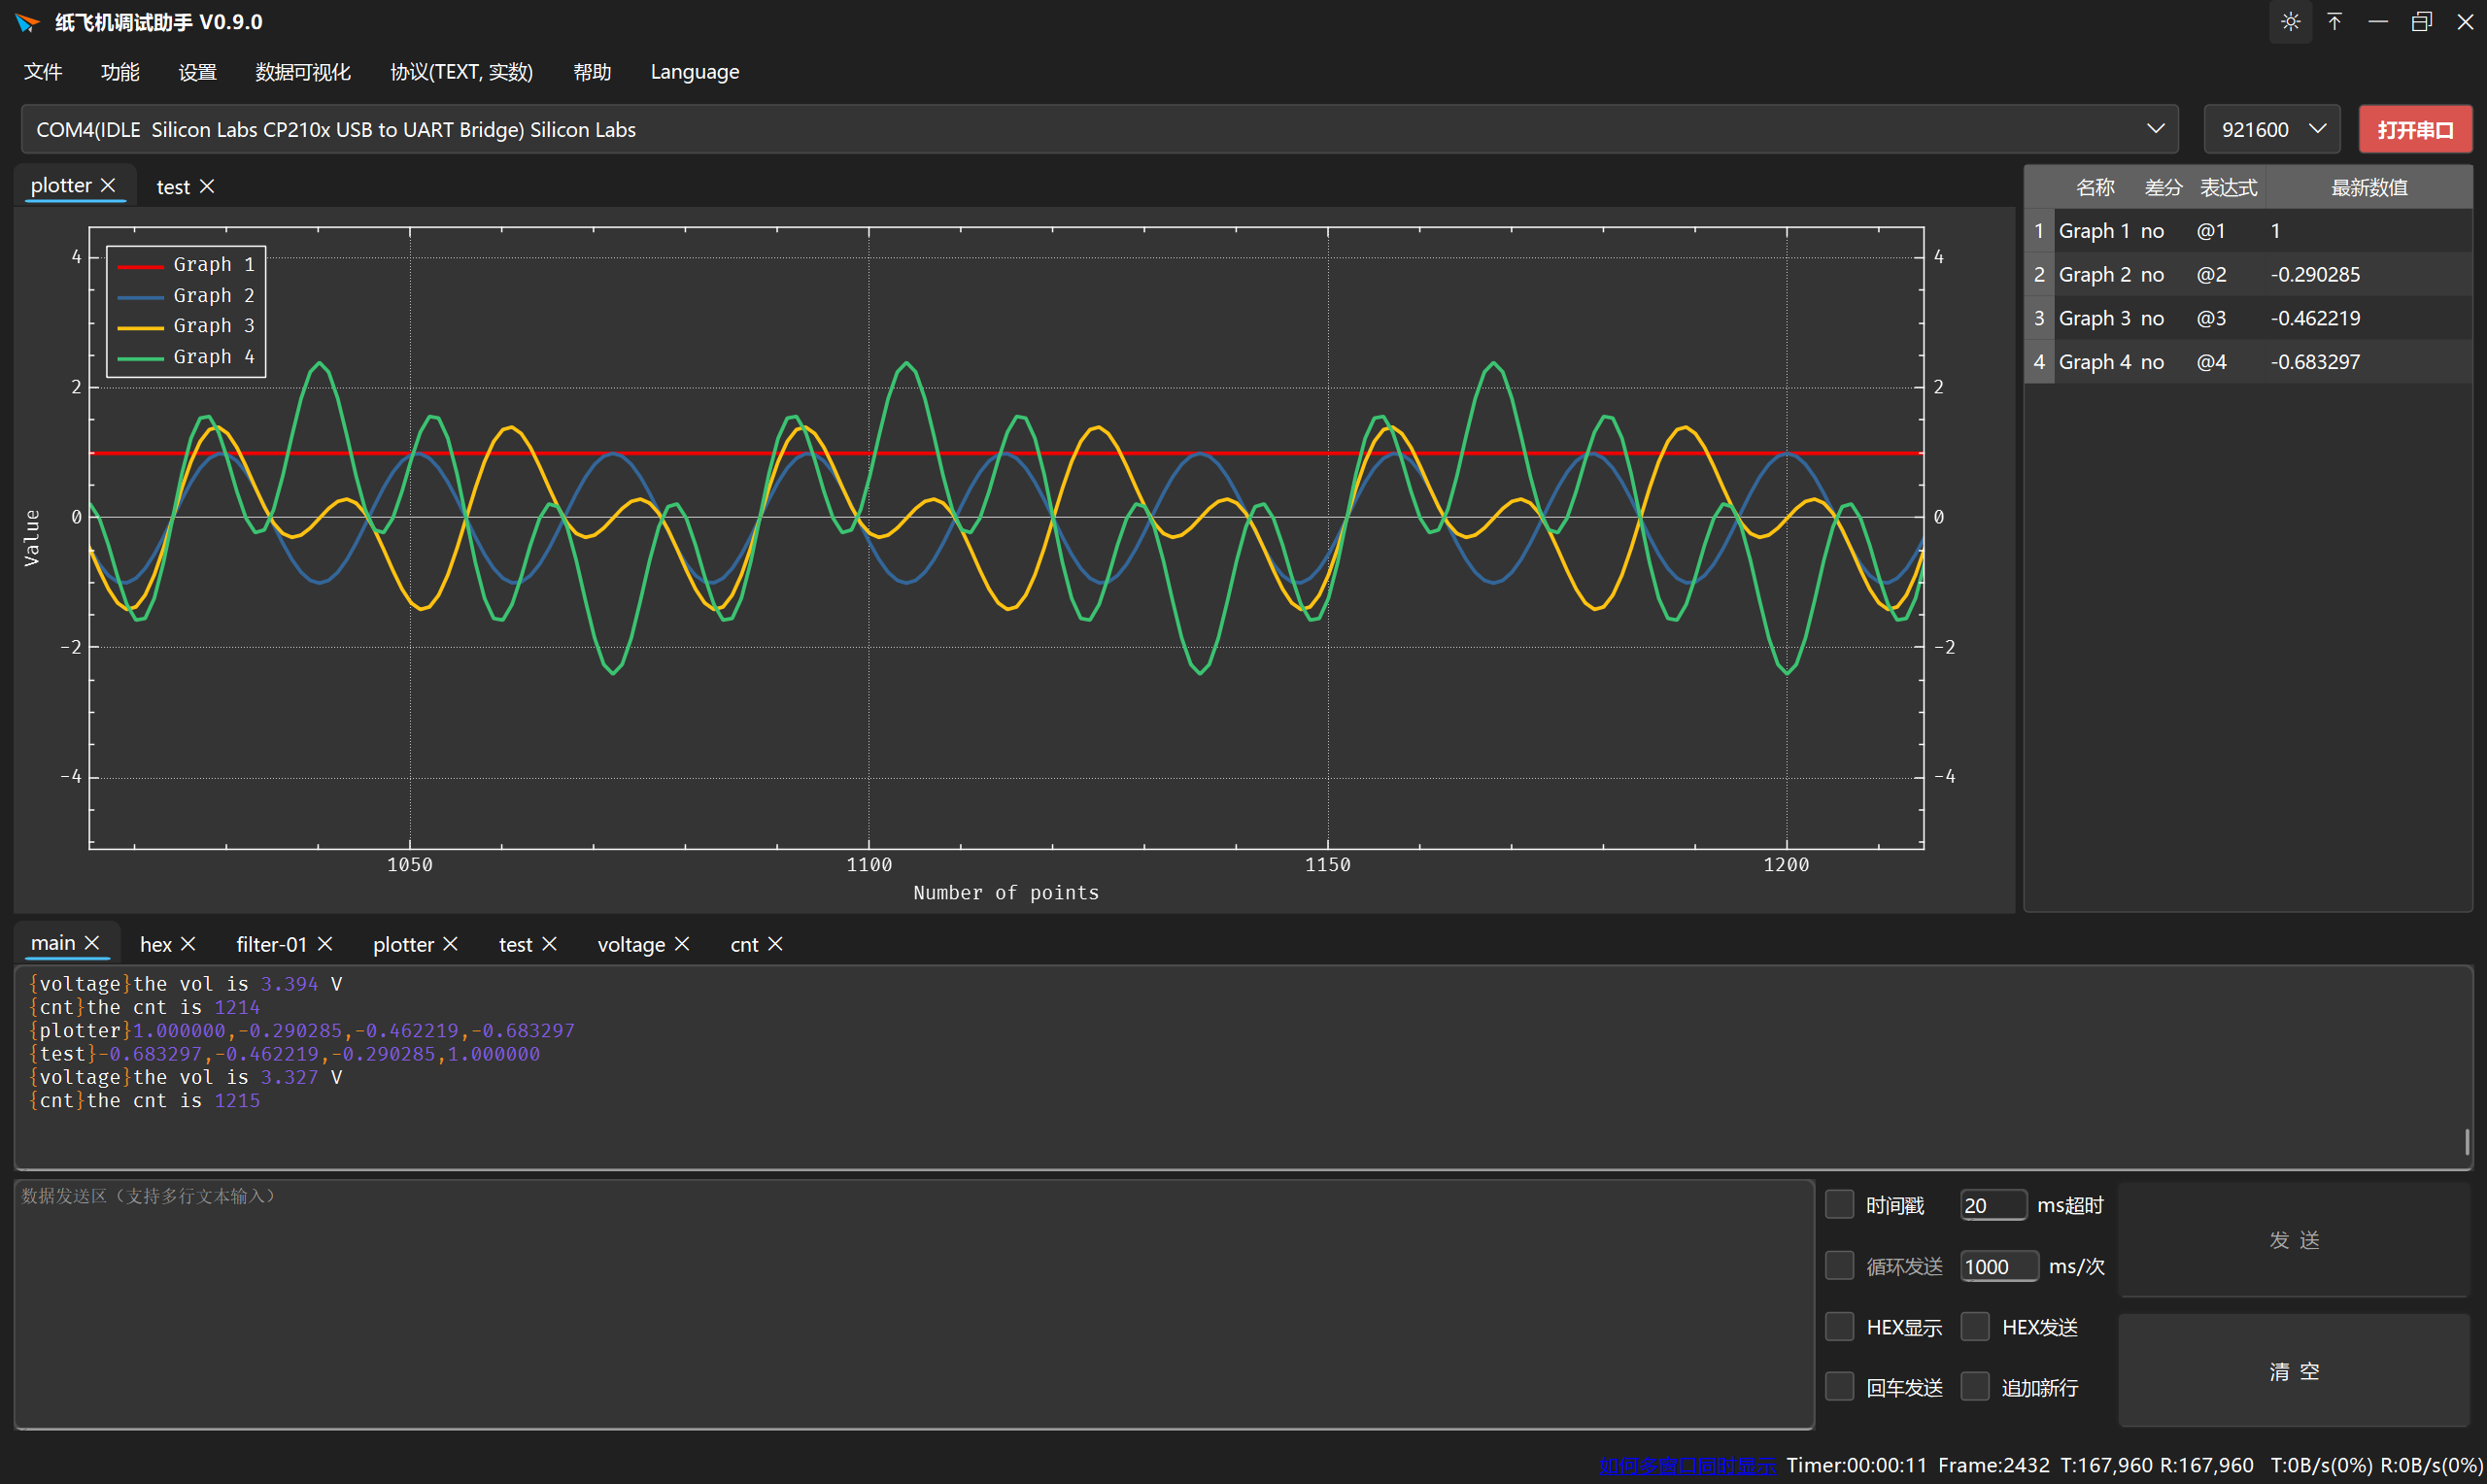Click the 清 空 clear button

2293,1371
